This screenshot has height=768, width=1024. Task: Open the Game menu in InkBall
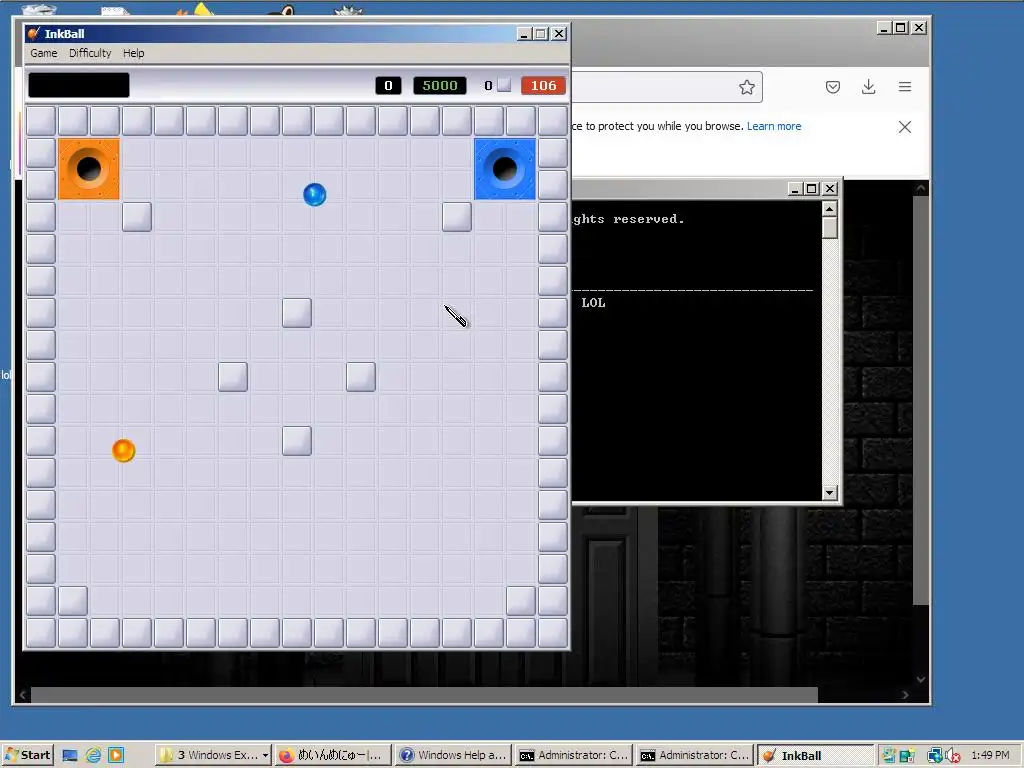tap(44, 53)
